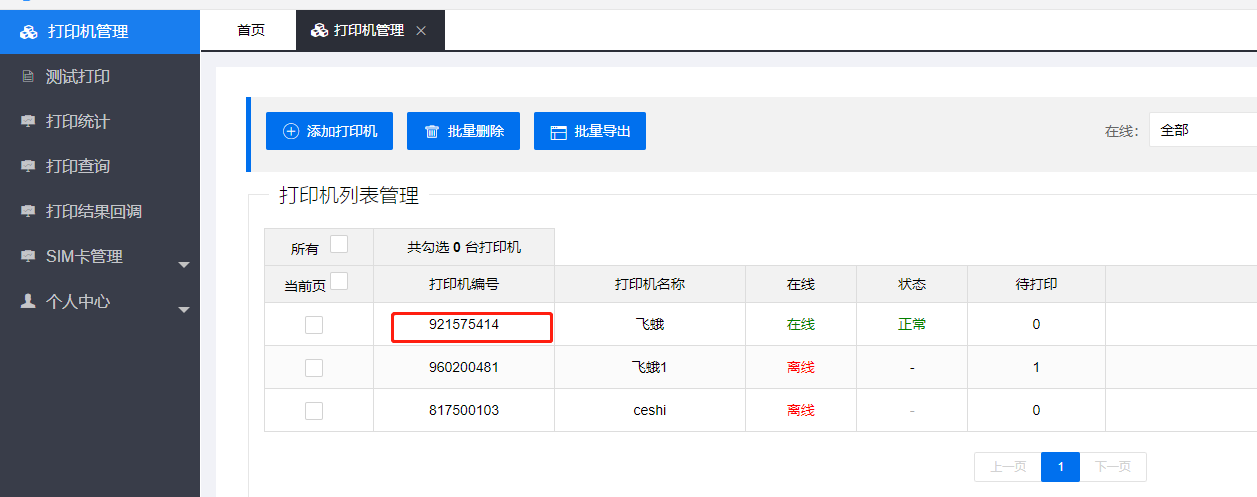The image size is (1257, 497).
Task: Click the 打印机列表管理 heading
Action: (x=349, y=195)
